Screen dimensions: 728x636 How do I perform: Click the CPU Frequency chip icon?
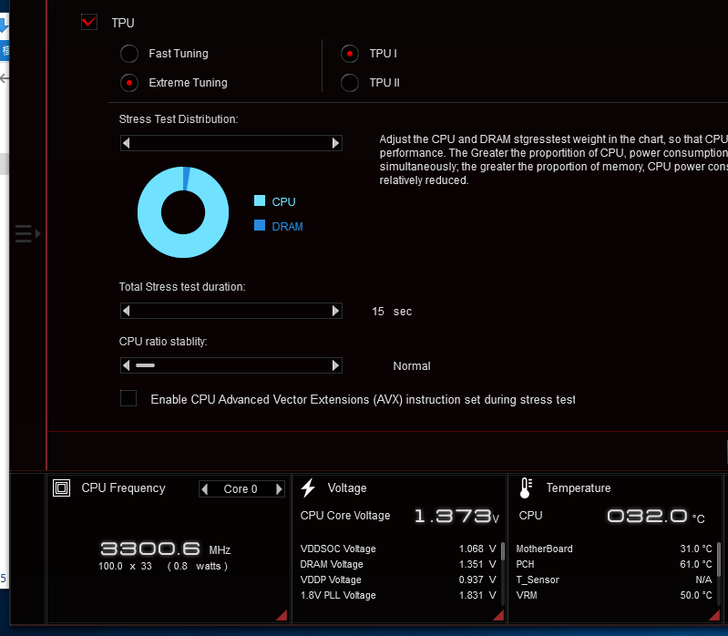click(x=62, y=488)
